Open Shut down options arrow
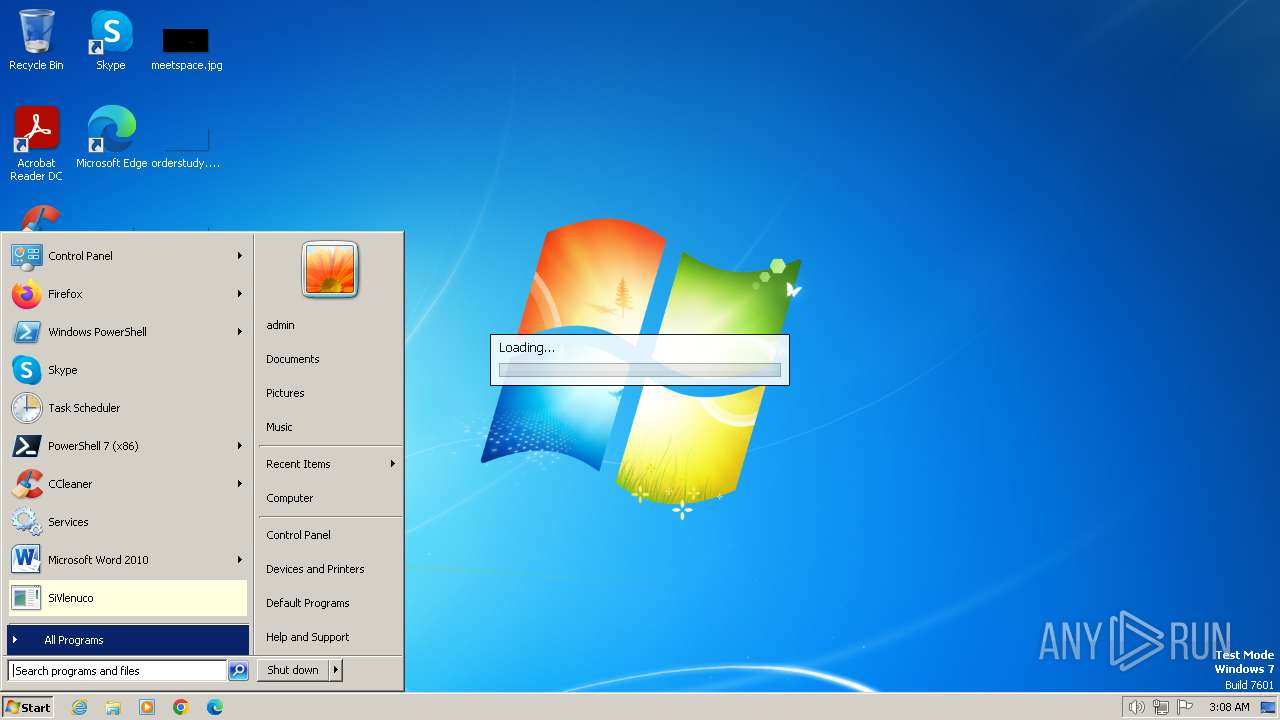 (336, 670)
